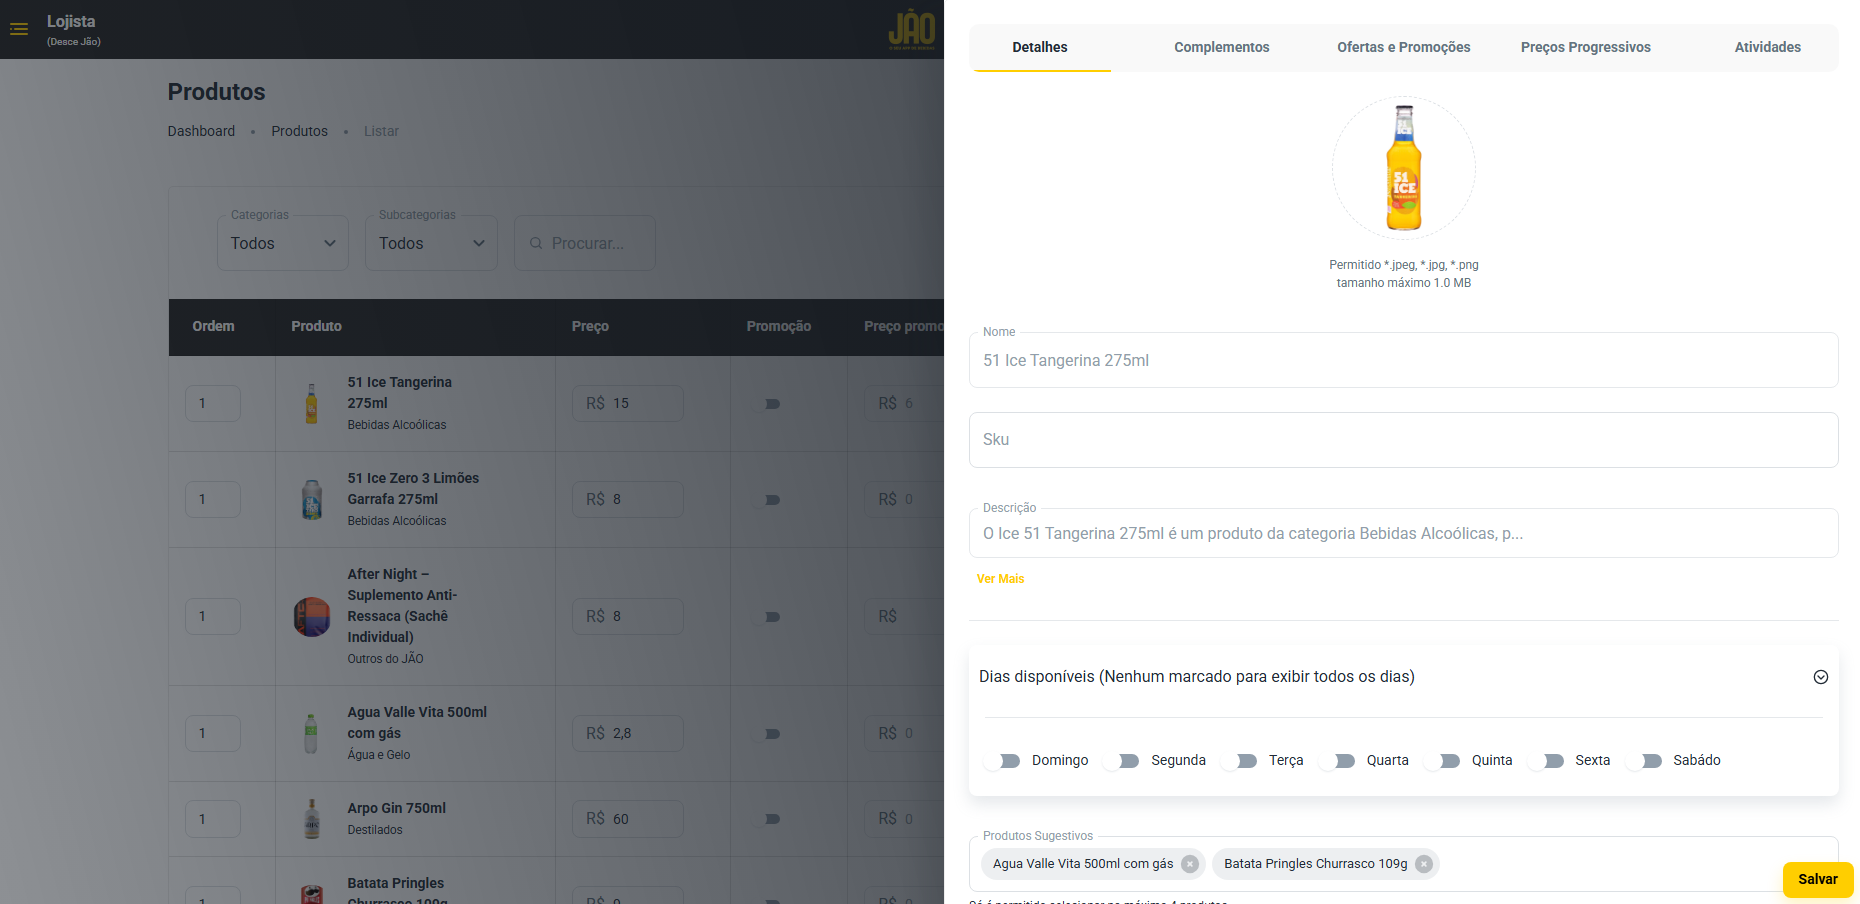
Task: Open the Ofertas e Promoções tab
Action: coord(1404,47)
